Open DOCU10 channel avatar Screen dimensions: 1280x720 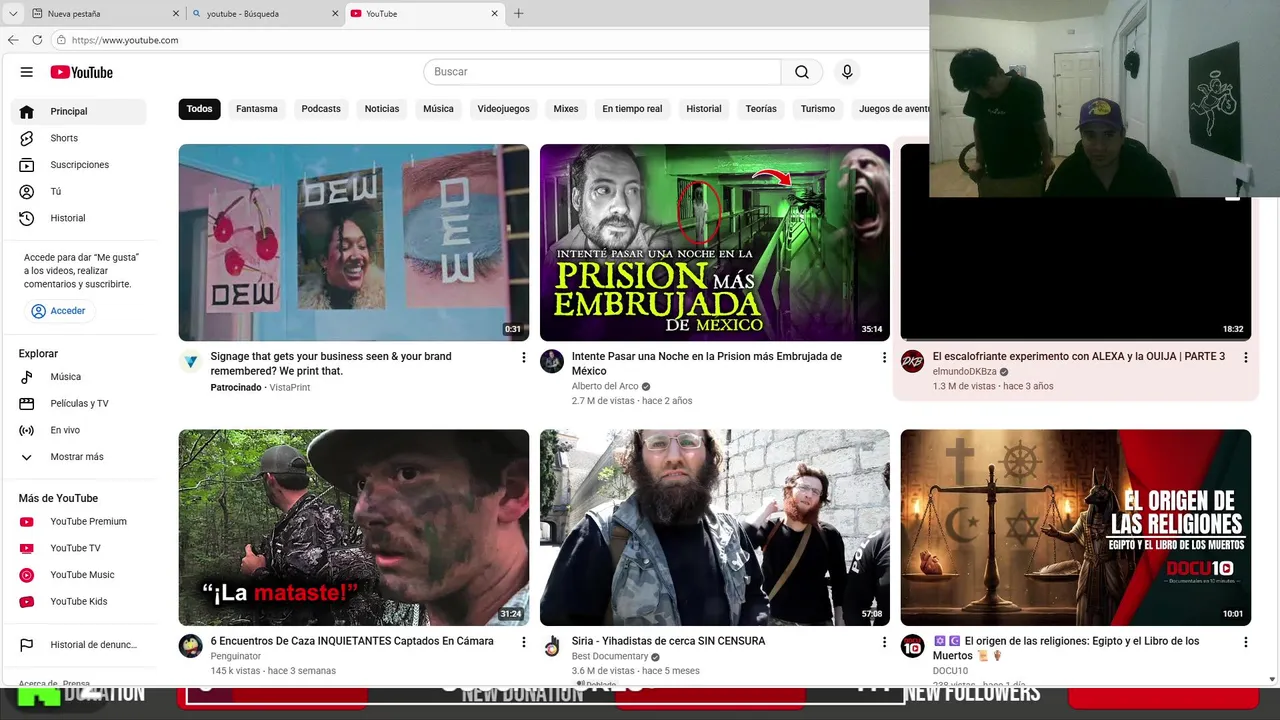(x=913, y=646)
